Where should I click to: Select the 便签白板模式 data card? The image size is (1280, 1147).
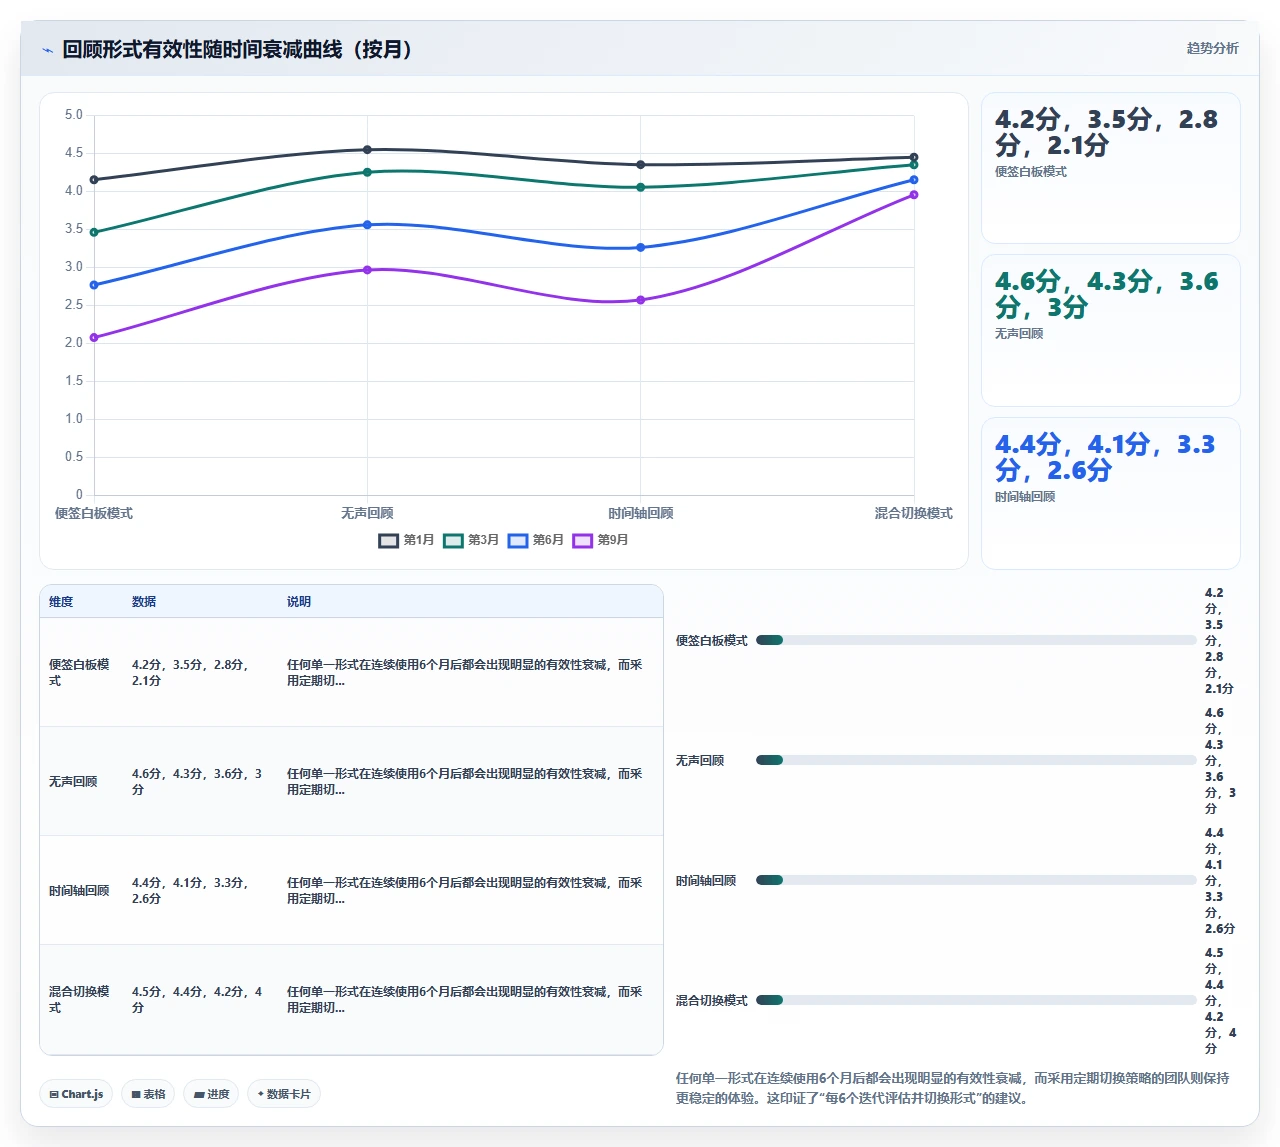coord(1111,168)
